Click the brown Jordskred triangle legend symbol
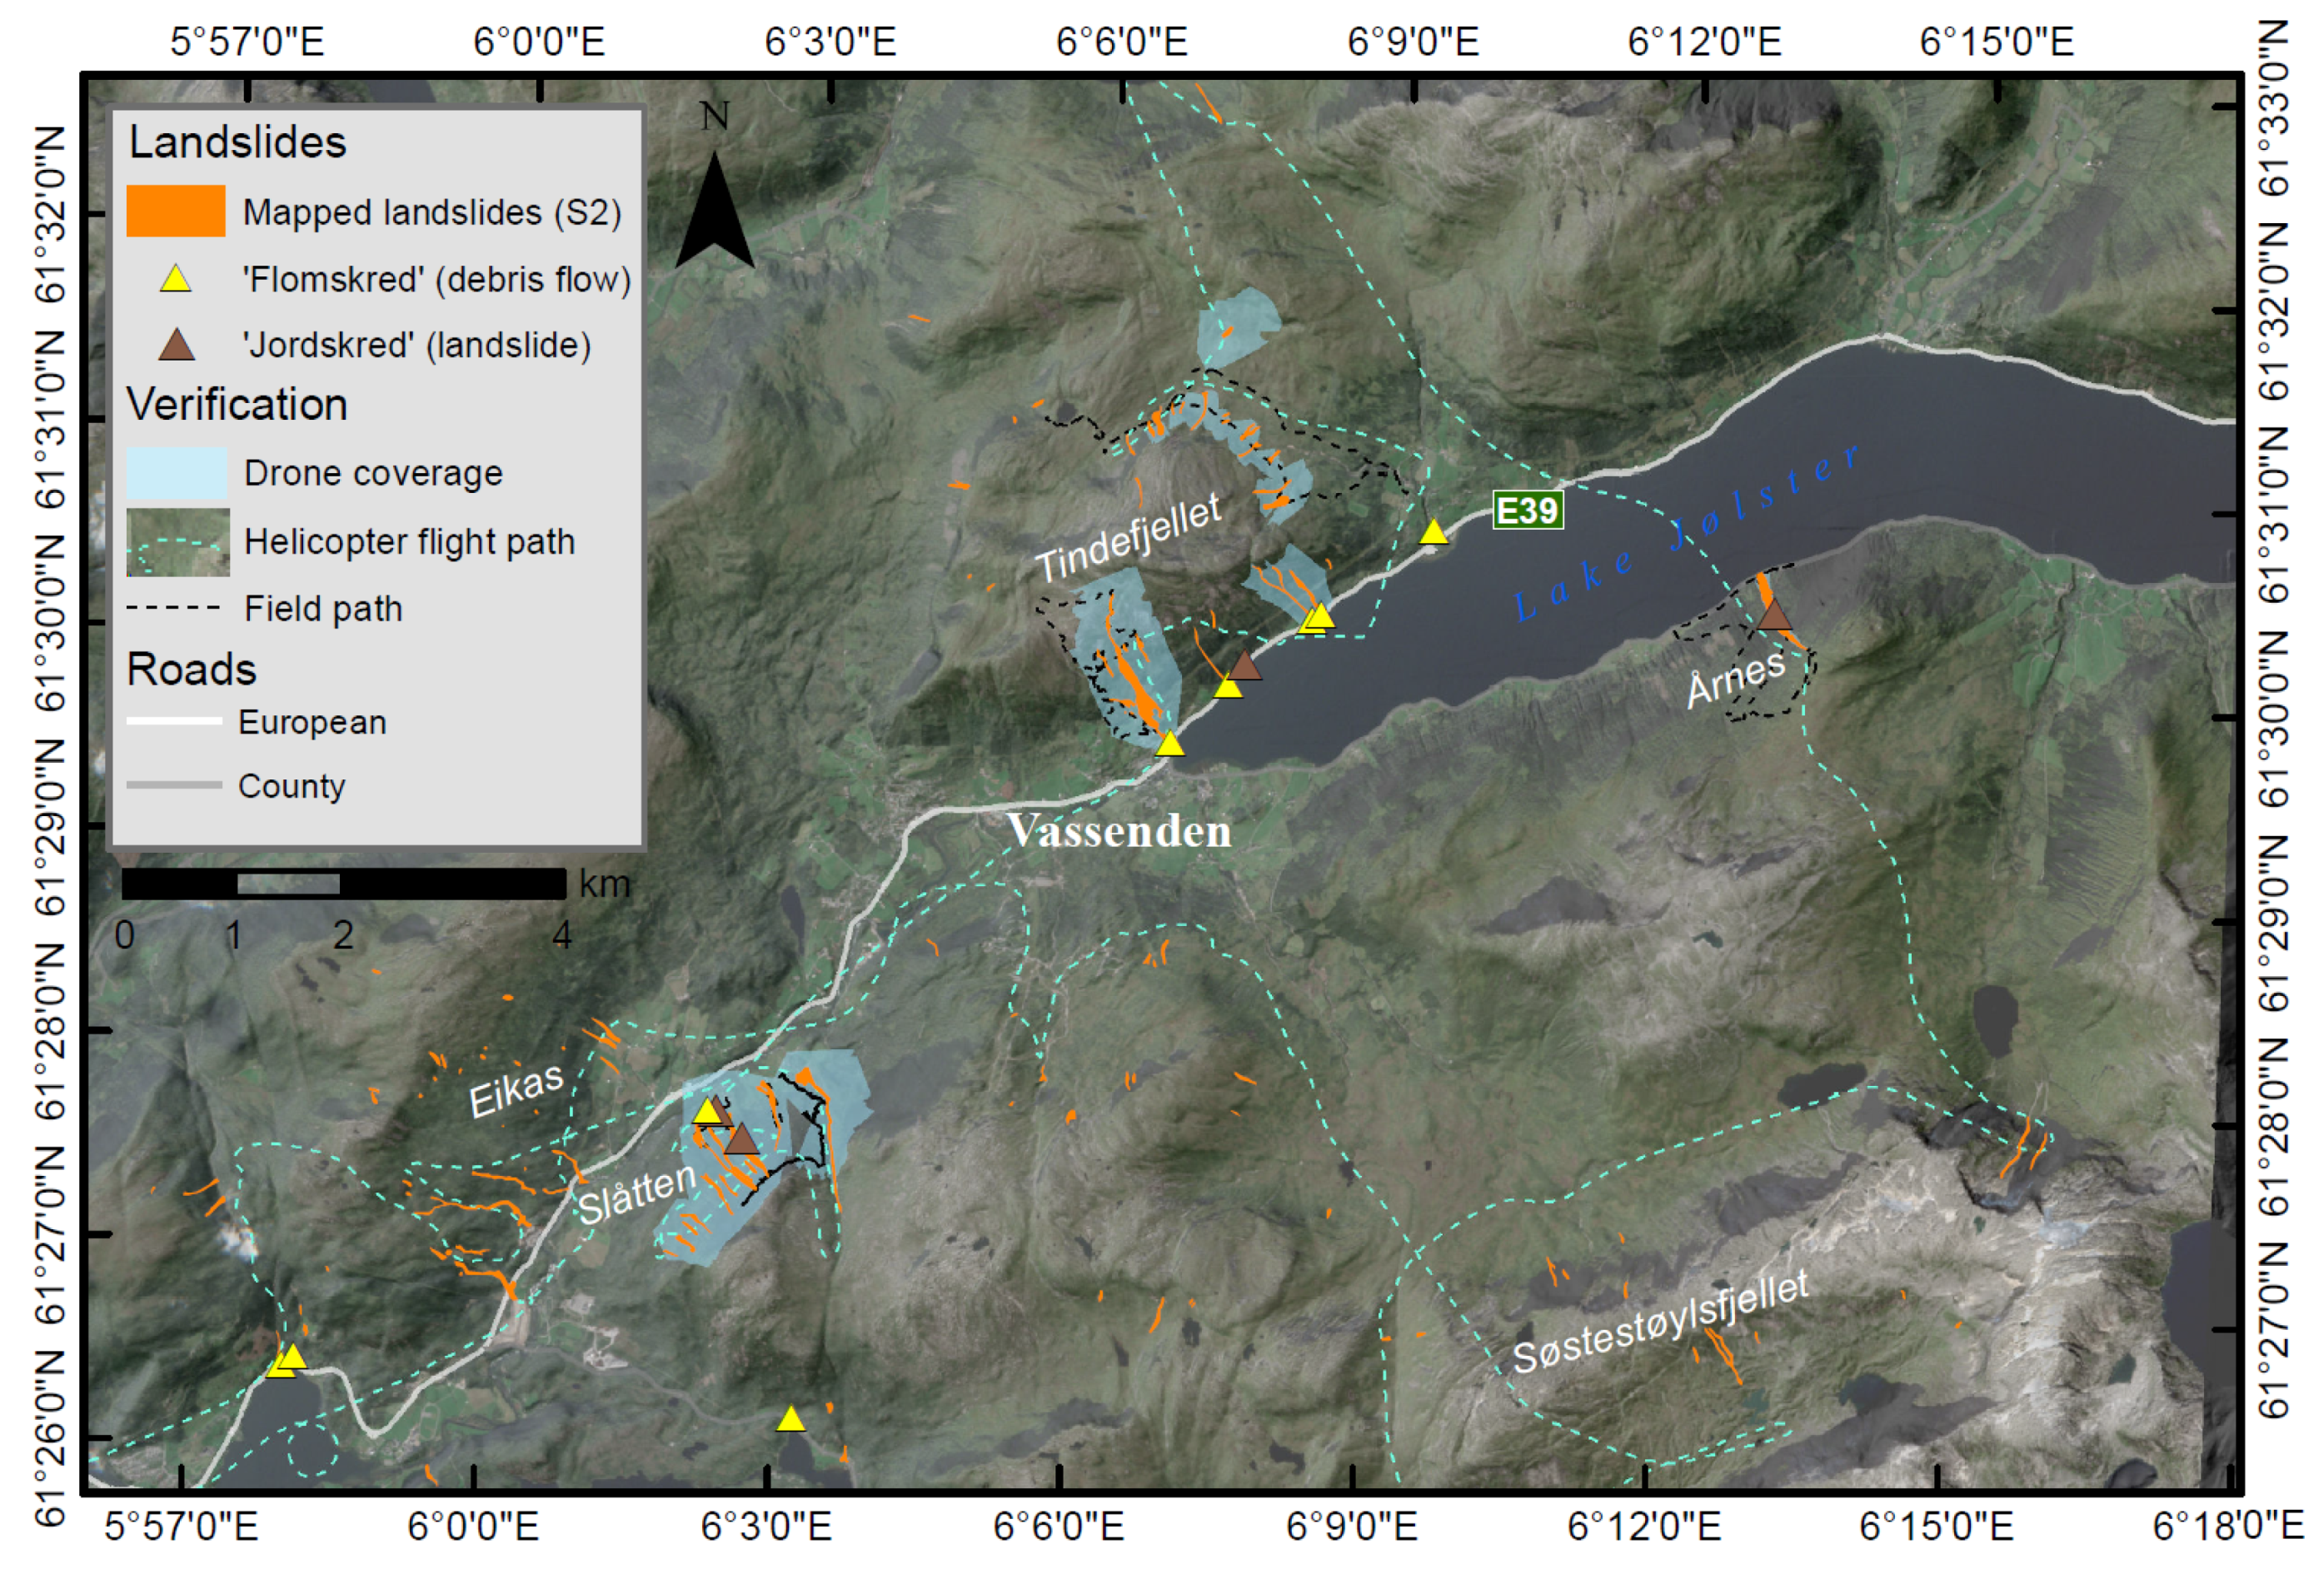Image resolution: width=2324 pixels, height=1569 pixels. click(176, 345)
